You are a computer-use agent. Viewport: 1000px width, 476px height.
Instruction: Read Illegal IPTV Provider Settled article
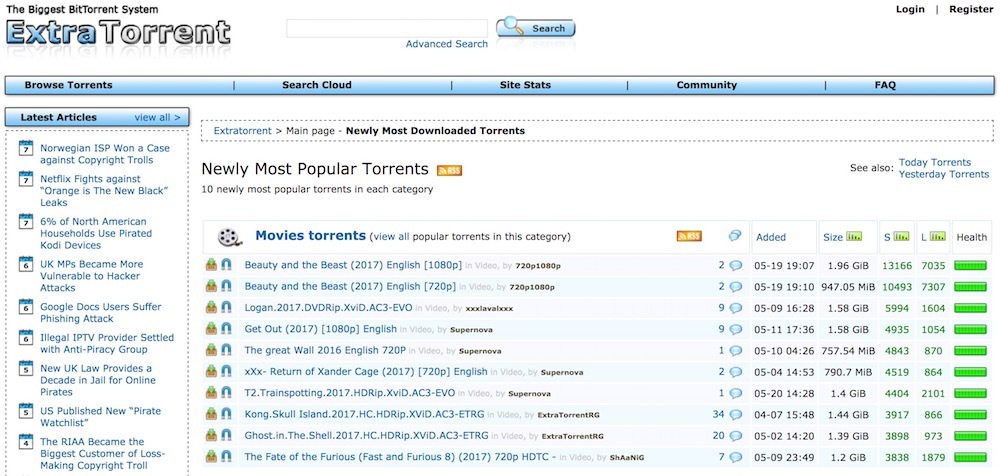[107, 343]
